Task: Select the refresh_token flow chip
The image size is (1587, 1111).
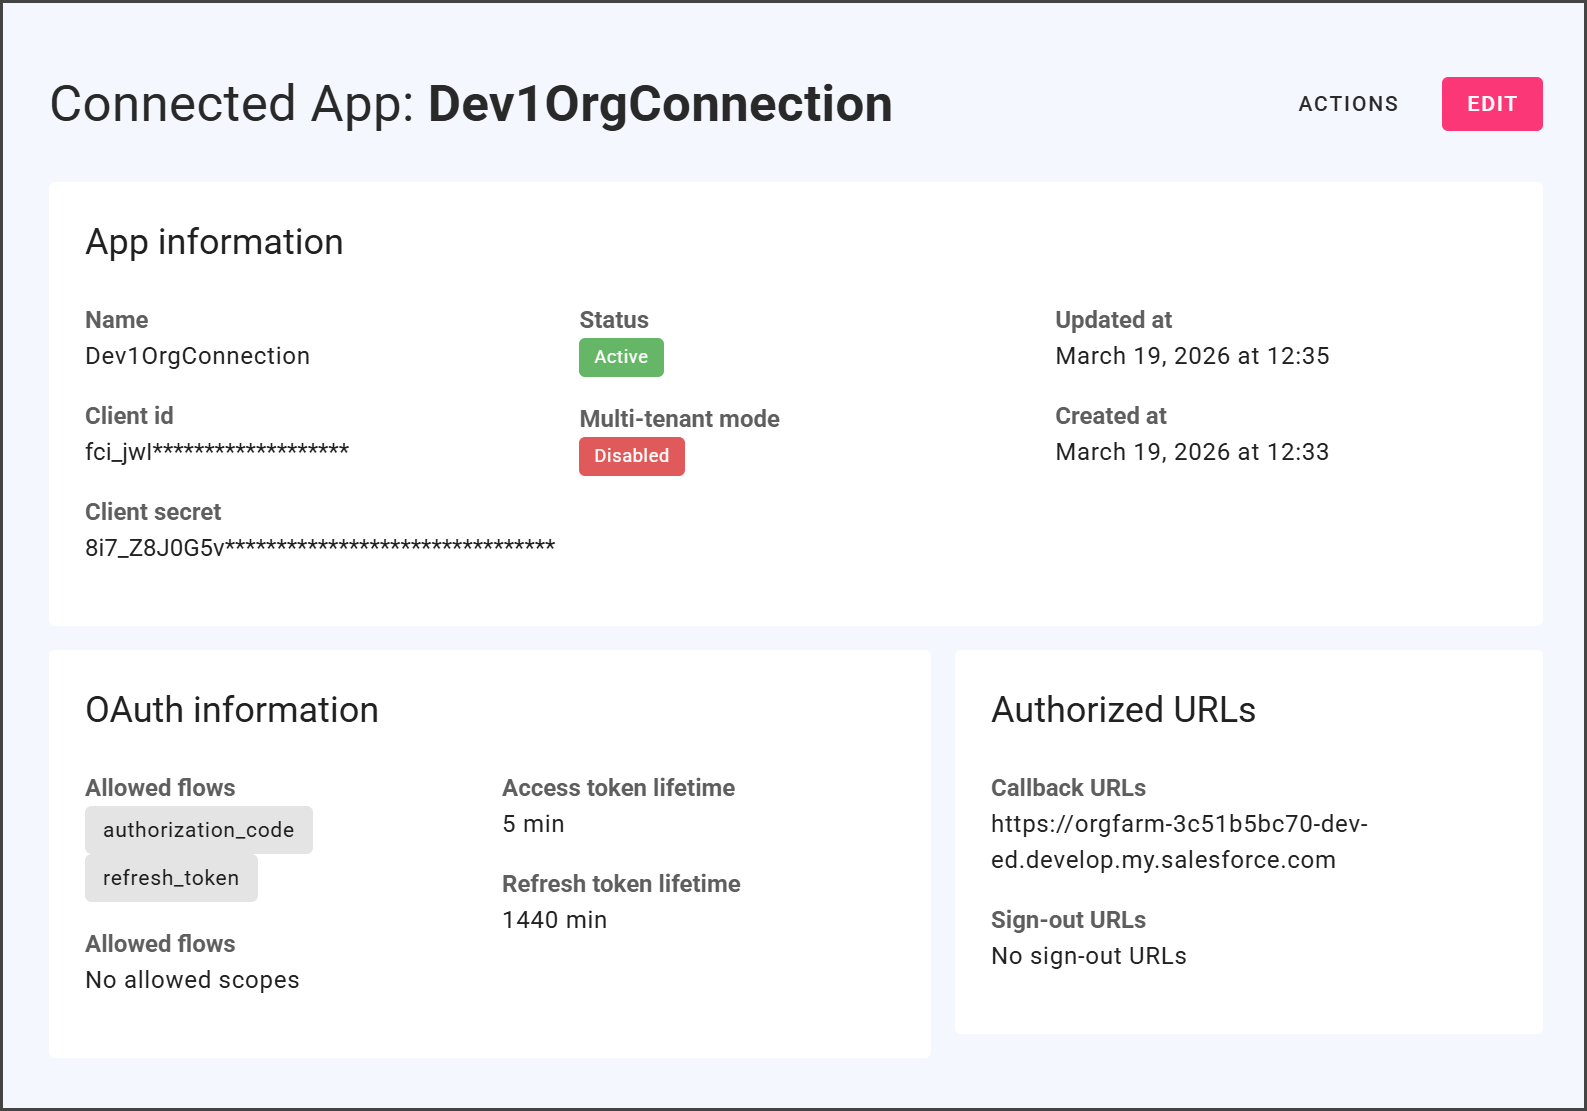Action: coord(171,878)
